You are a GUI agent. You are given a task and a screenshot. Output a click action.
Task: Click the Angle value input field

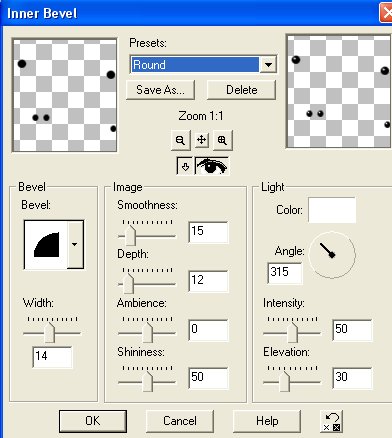click(x=285, y=273)
